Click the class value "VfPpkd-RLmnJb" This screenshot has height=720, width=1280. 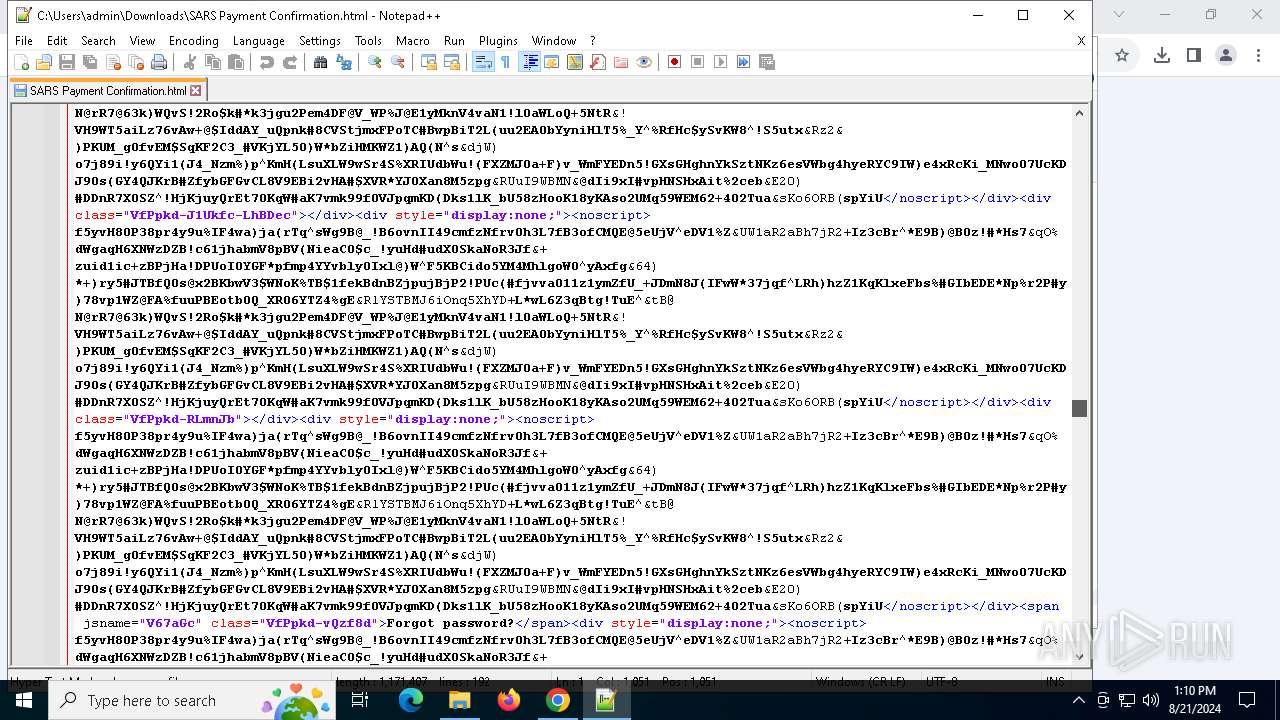[x=182, y=419]
